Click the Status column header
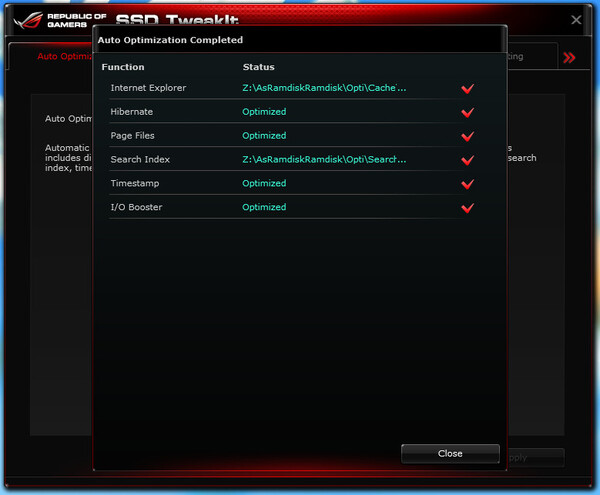 tap(258, 67)
